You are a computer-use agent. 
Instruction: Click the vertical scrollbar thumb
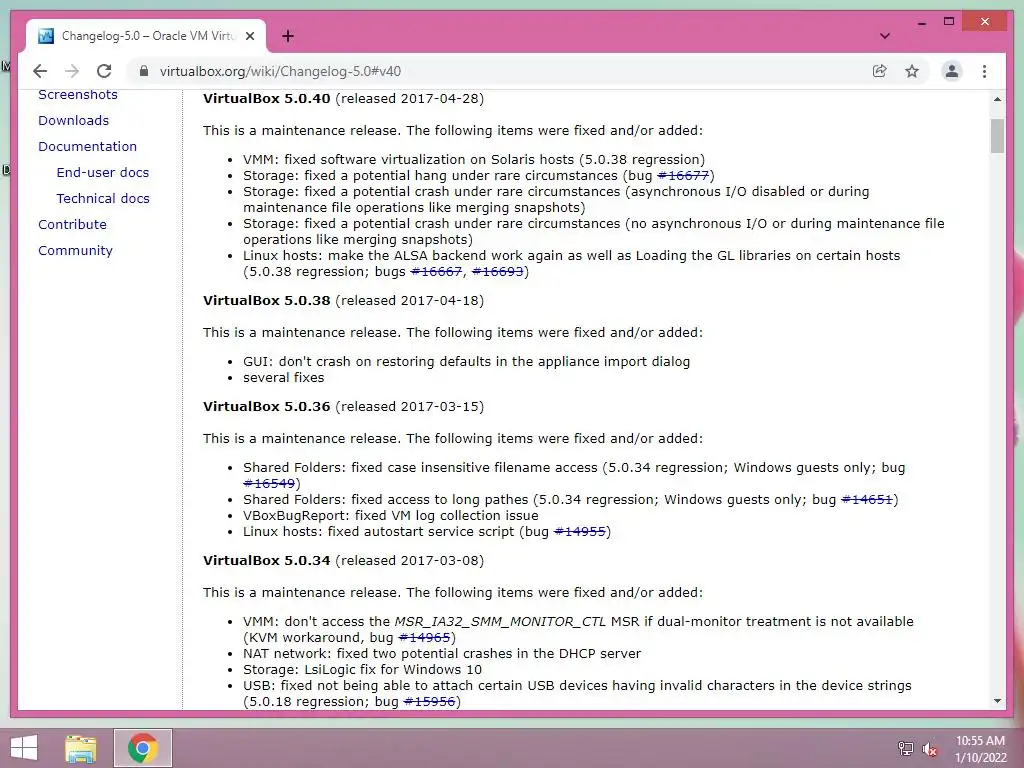click(997, 136)
